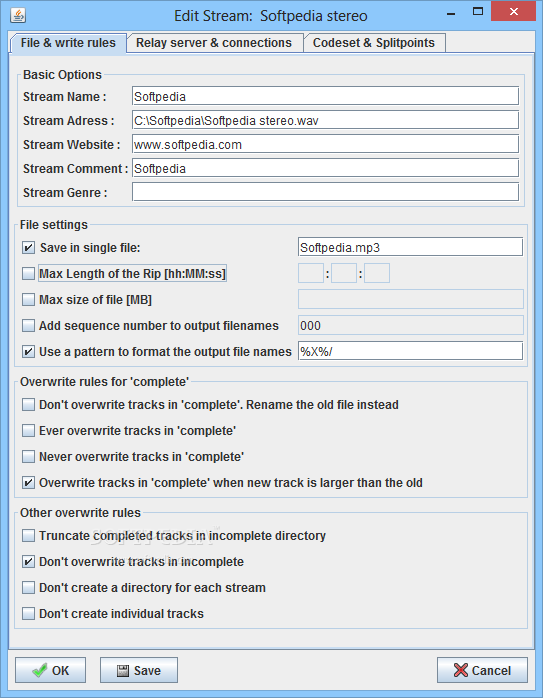
Task: Enable Max Length of the Rip checkbox
Action: [28, 273]
